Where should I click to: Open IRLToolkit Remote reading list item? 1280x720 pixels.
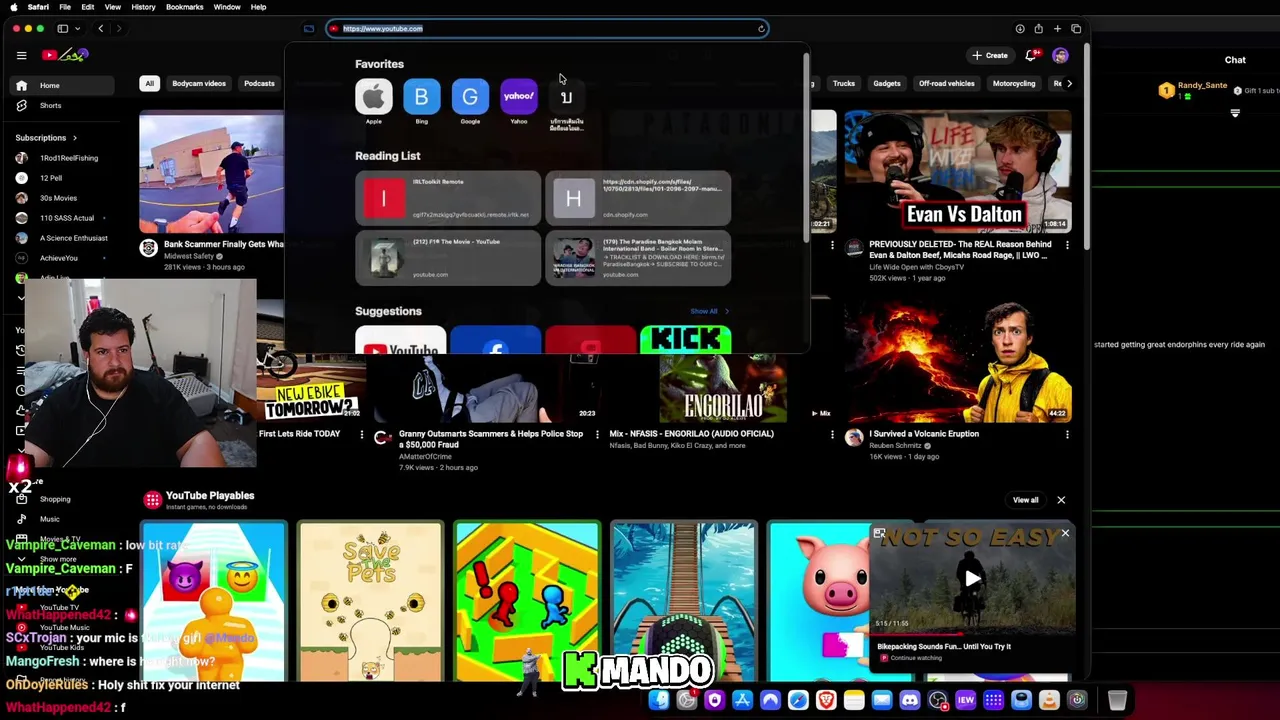tap(448, 198)
